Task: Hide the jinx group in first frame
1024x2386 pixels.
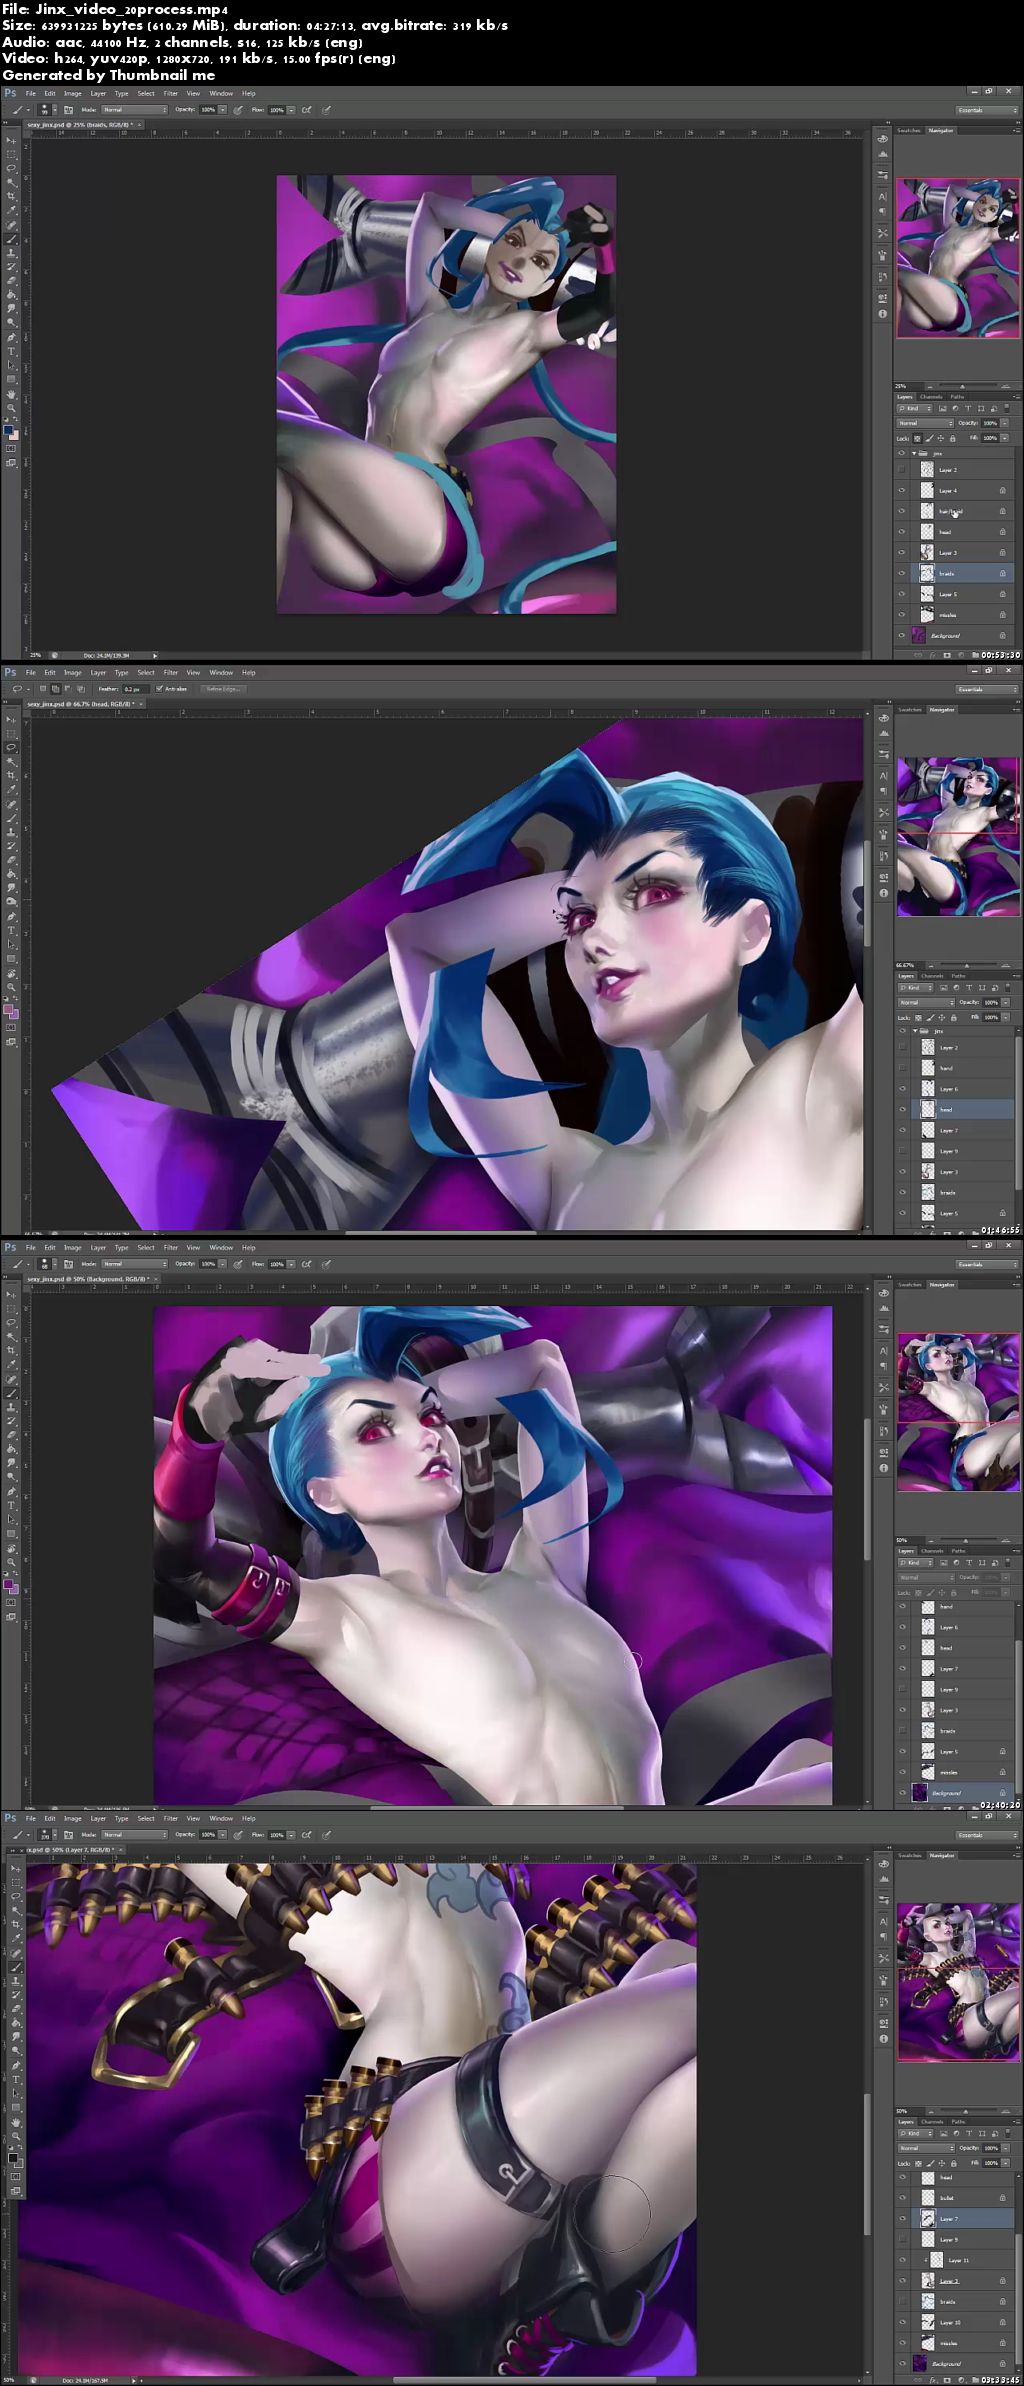Action: (x=902, y=453)
